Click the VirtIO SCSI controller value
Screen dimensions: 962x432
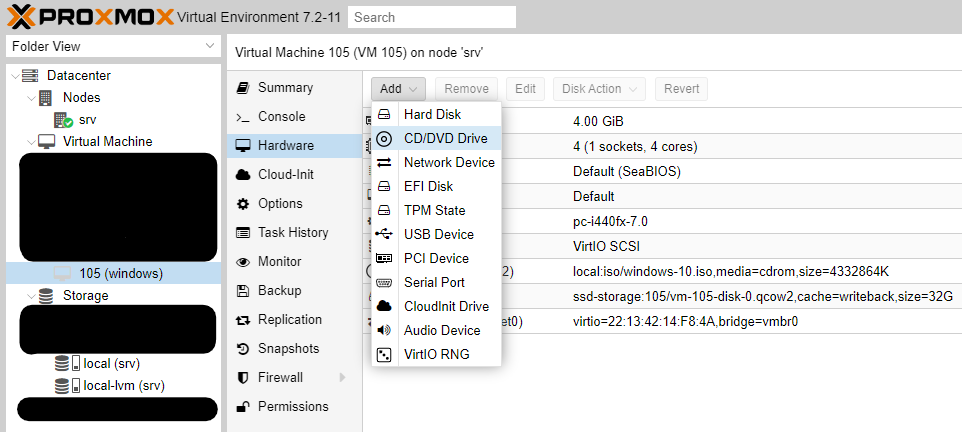(x=607, y=247)
